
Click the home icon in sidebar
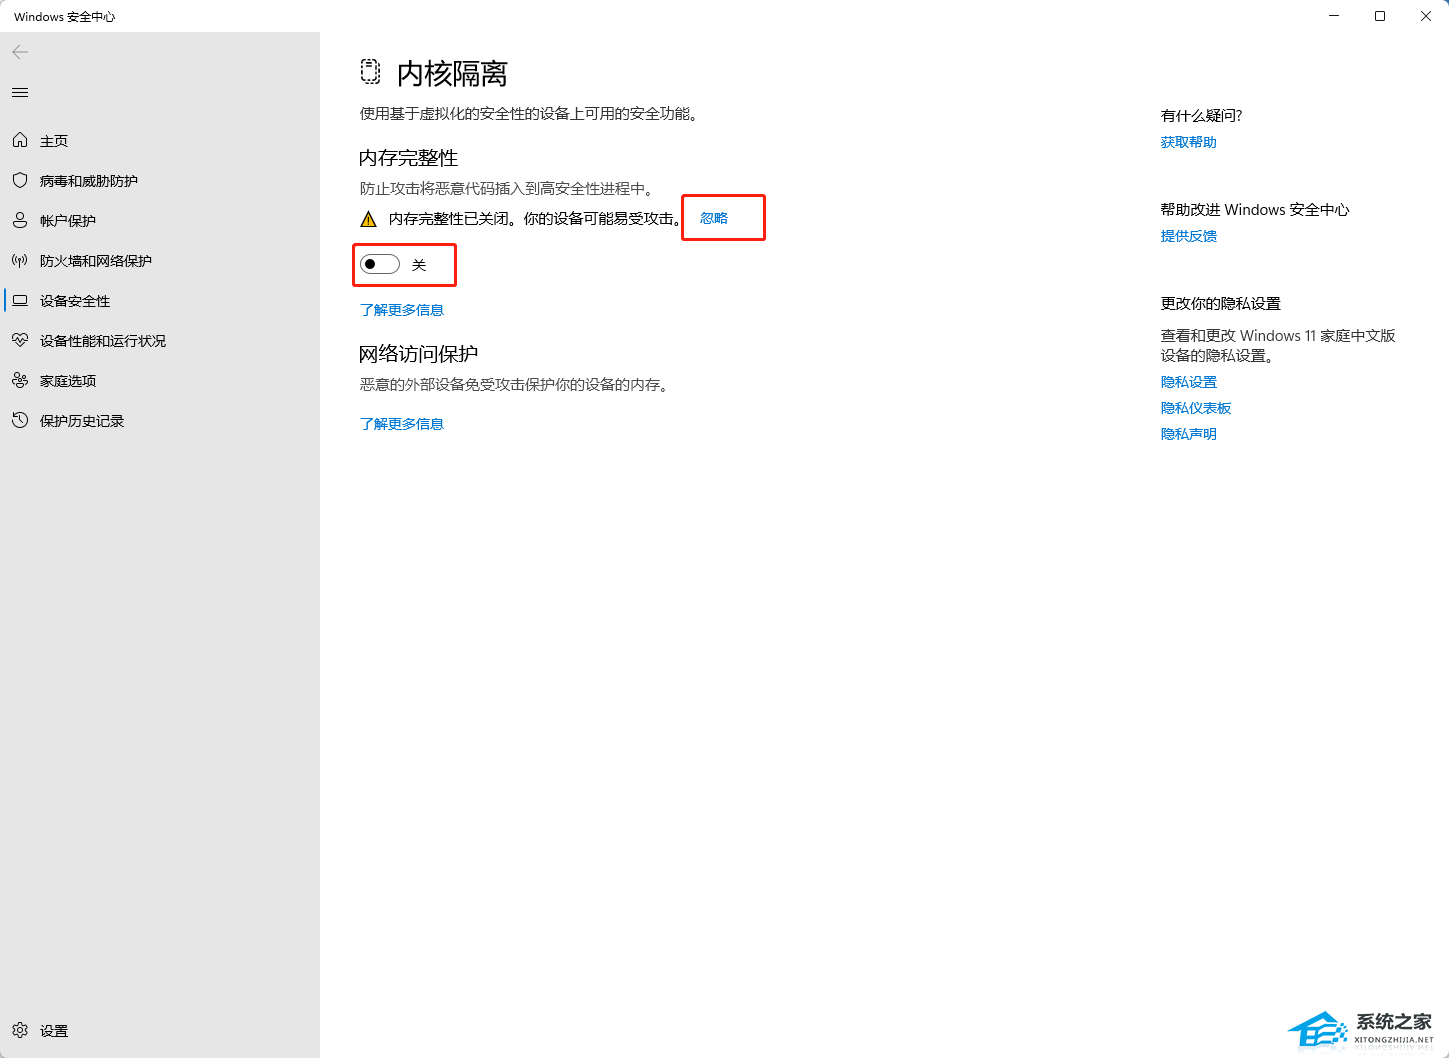click(20, 141)
